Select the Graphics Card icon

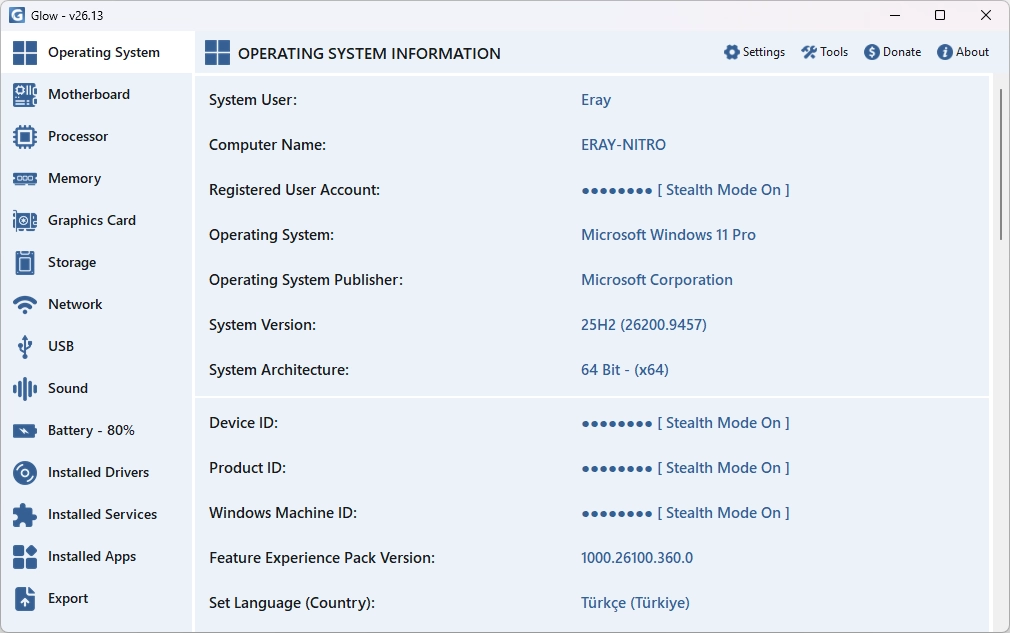(24, 221)
